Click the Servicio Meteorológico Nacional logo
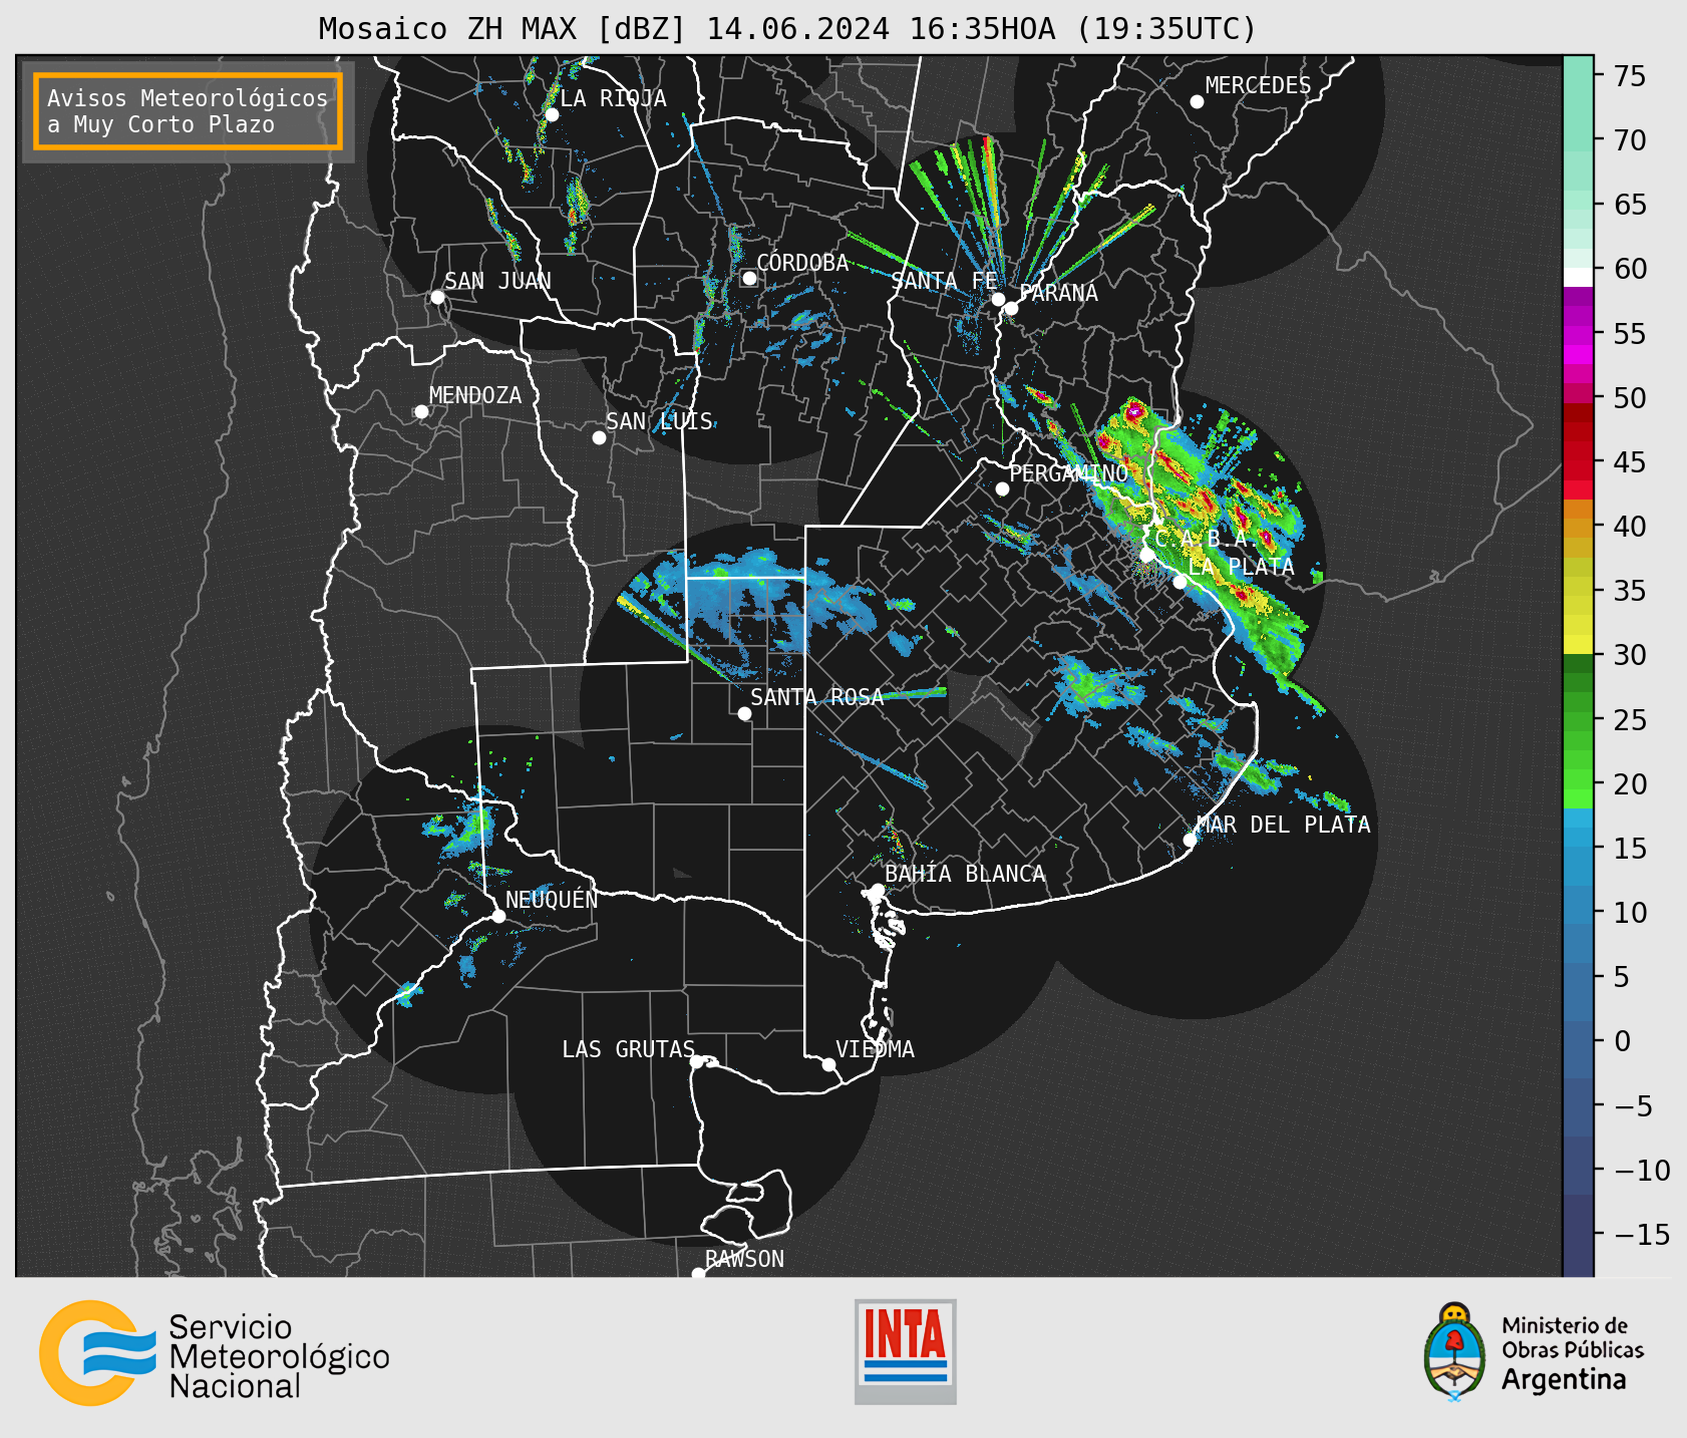The width and height of the screenshot is (1687, 1438). coord(214,1355)
